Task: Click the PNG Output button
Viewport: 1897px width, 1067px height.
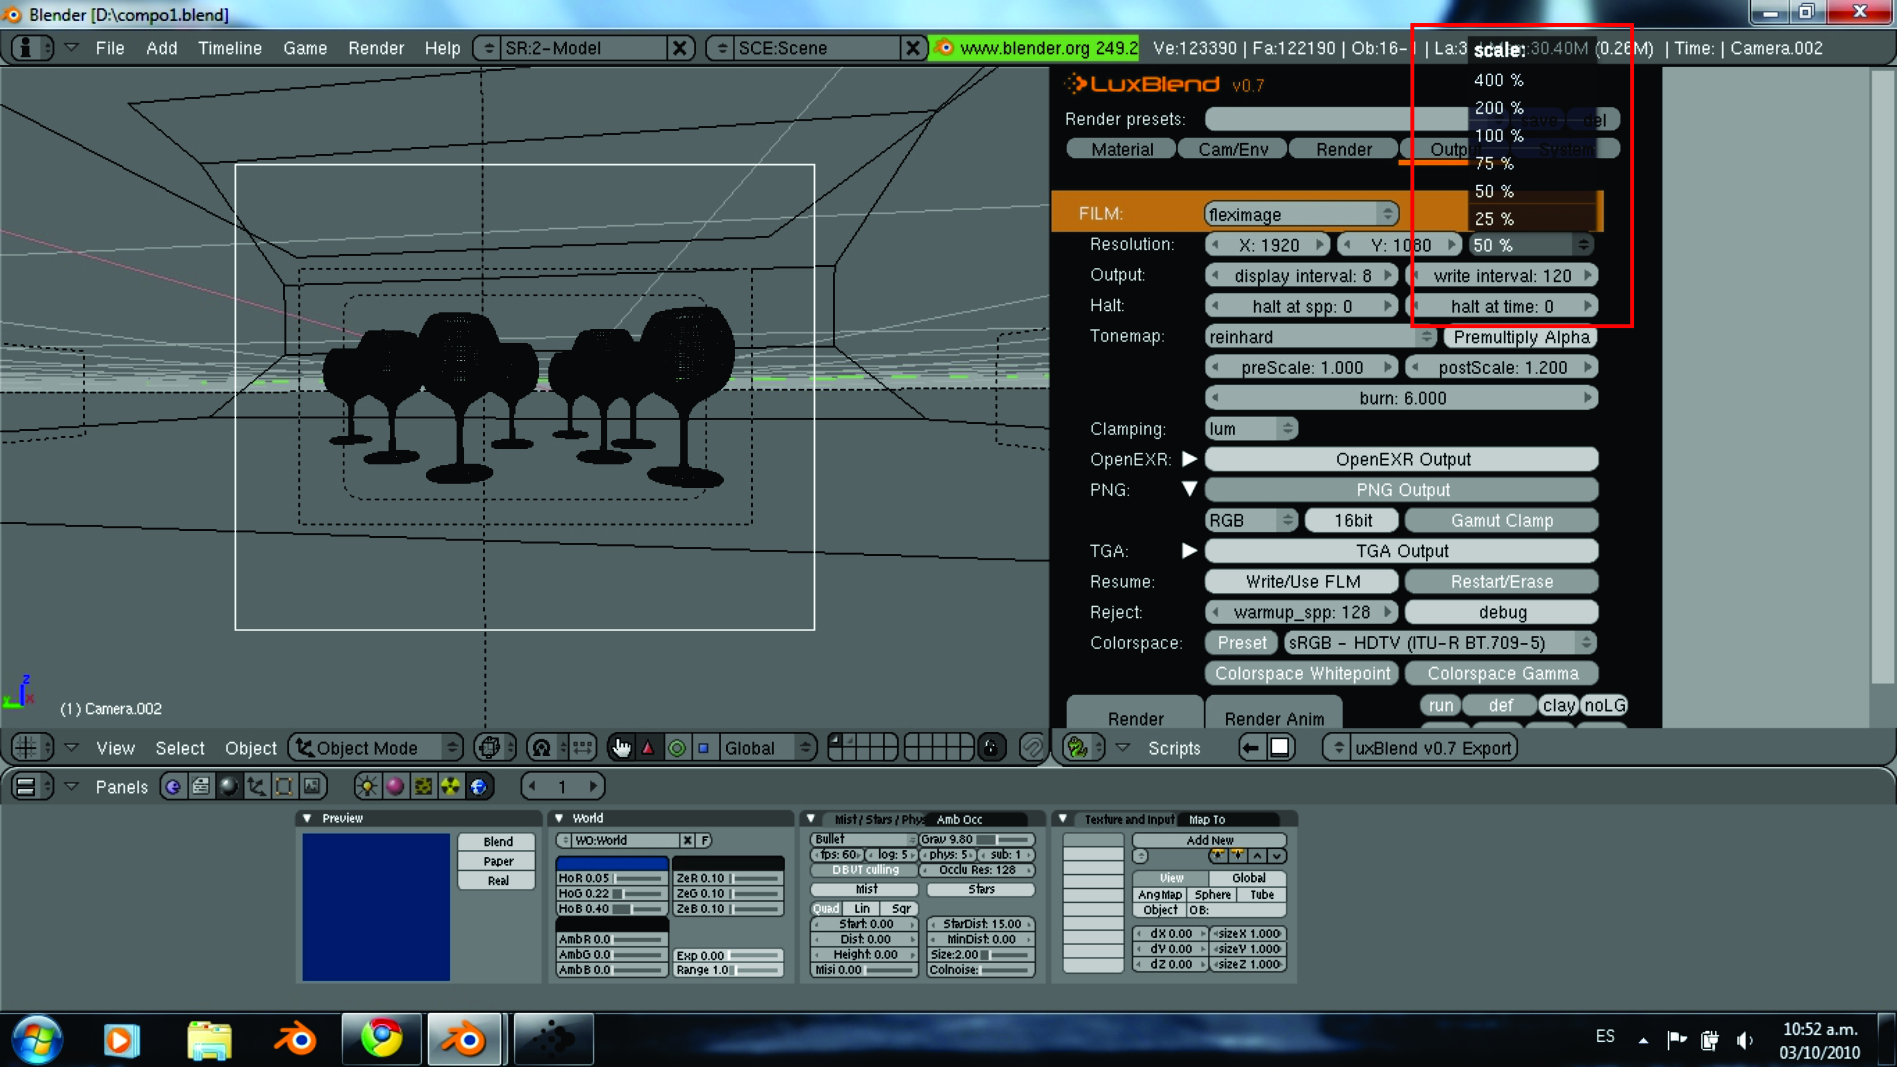Action: coord(1402,490)
